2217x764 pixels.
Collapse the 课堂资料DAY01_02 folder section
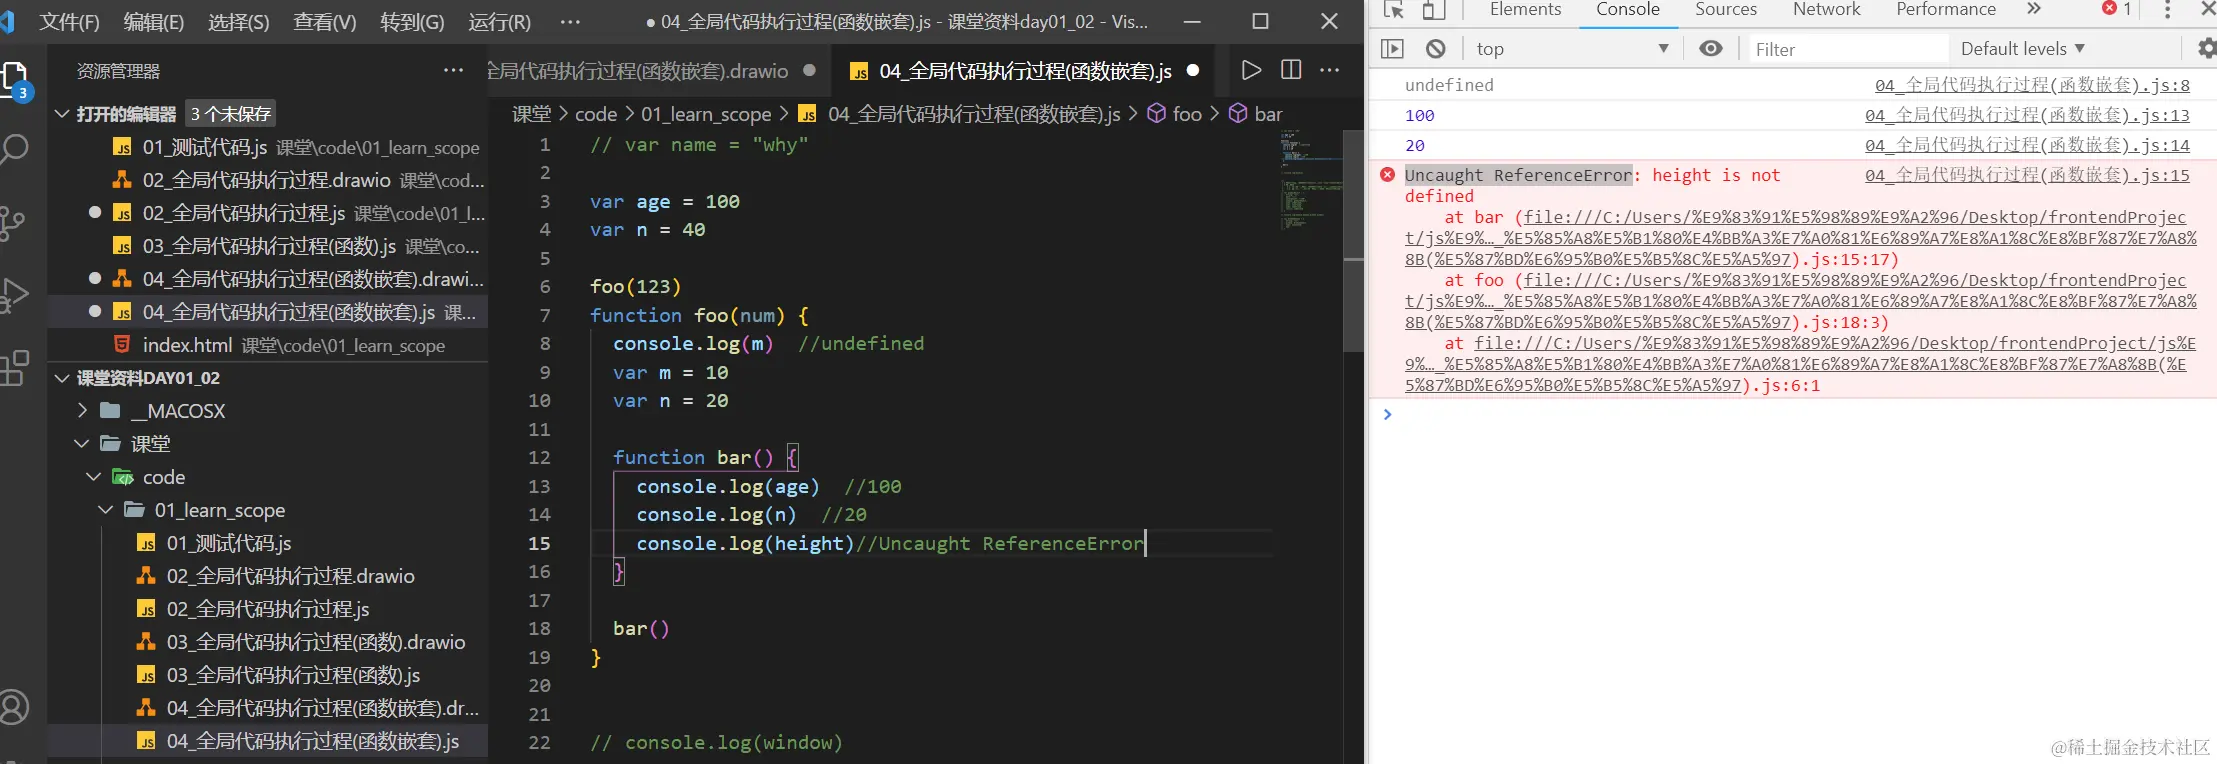[62, 378]
